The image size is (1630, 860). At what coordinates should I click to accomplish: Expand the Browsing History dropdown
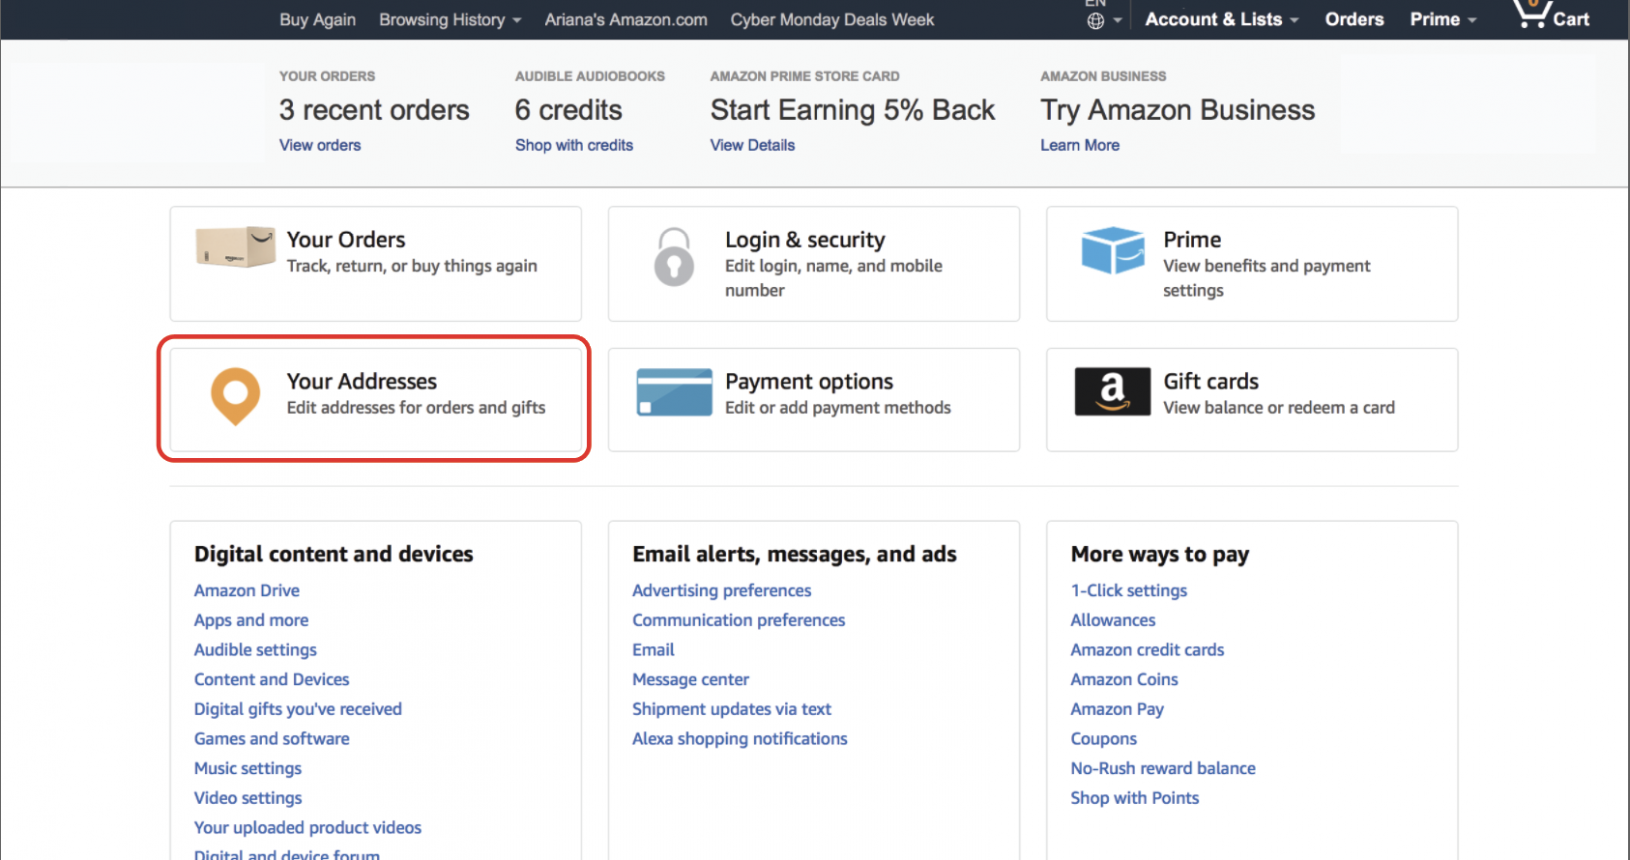[x=450, y=20]
